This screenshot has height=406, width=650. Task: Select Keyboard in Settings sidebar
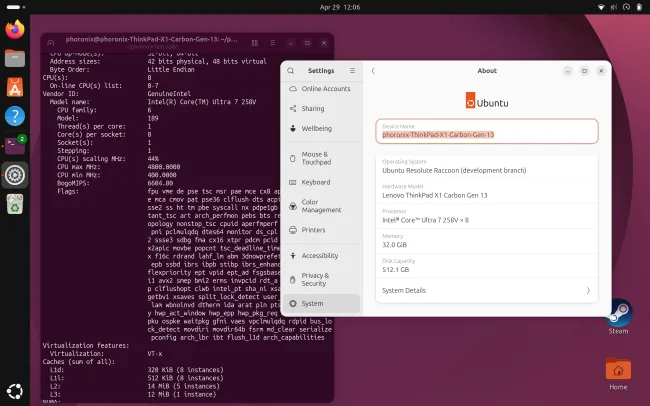pyautogui.click(x=322, y=182)
